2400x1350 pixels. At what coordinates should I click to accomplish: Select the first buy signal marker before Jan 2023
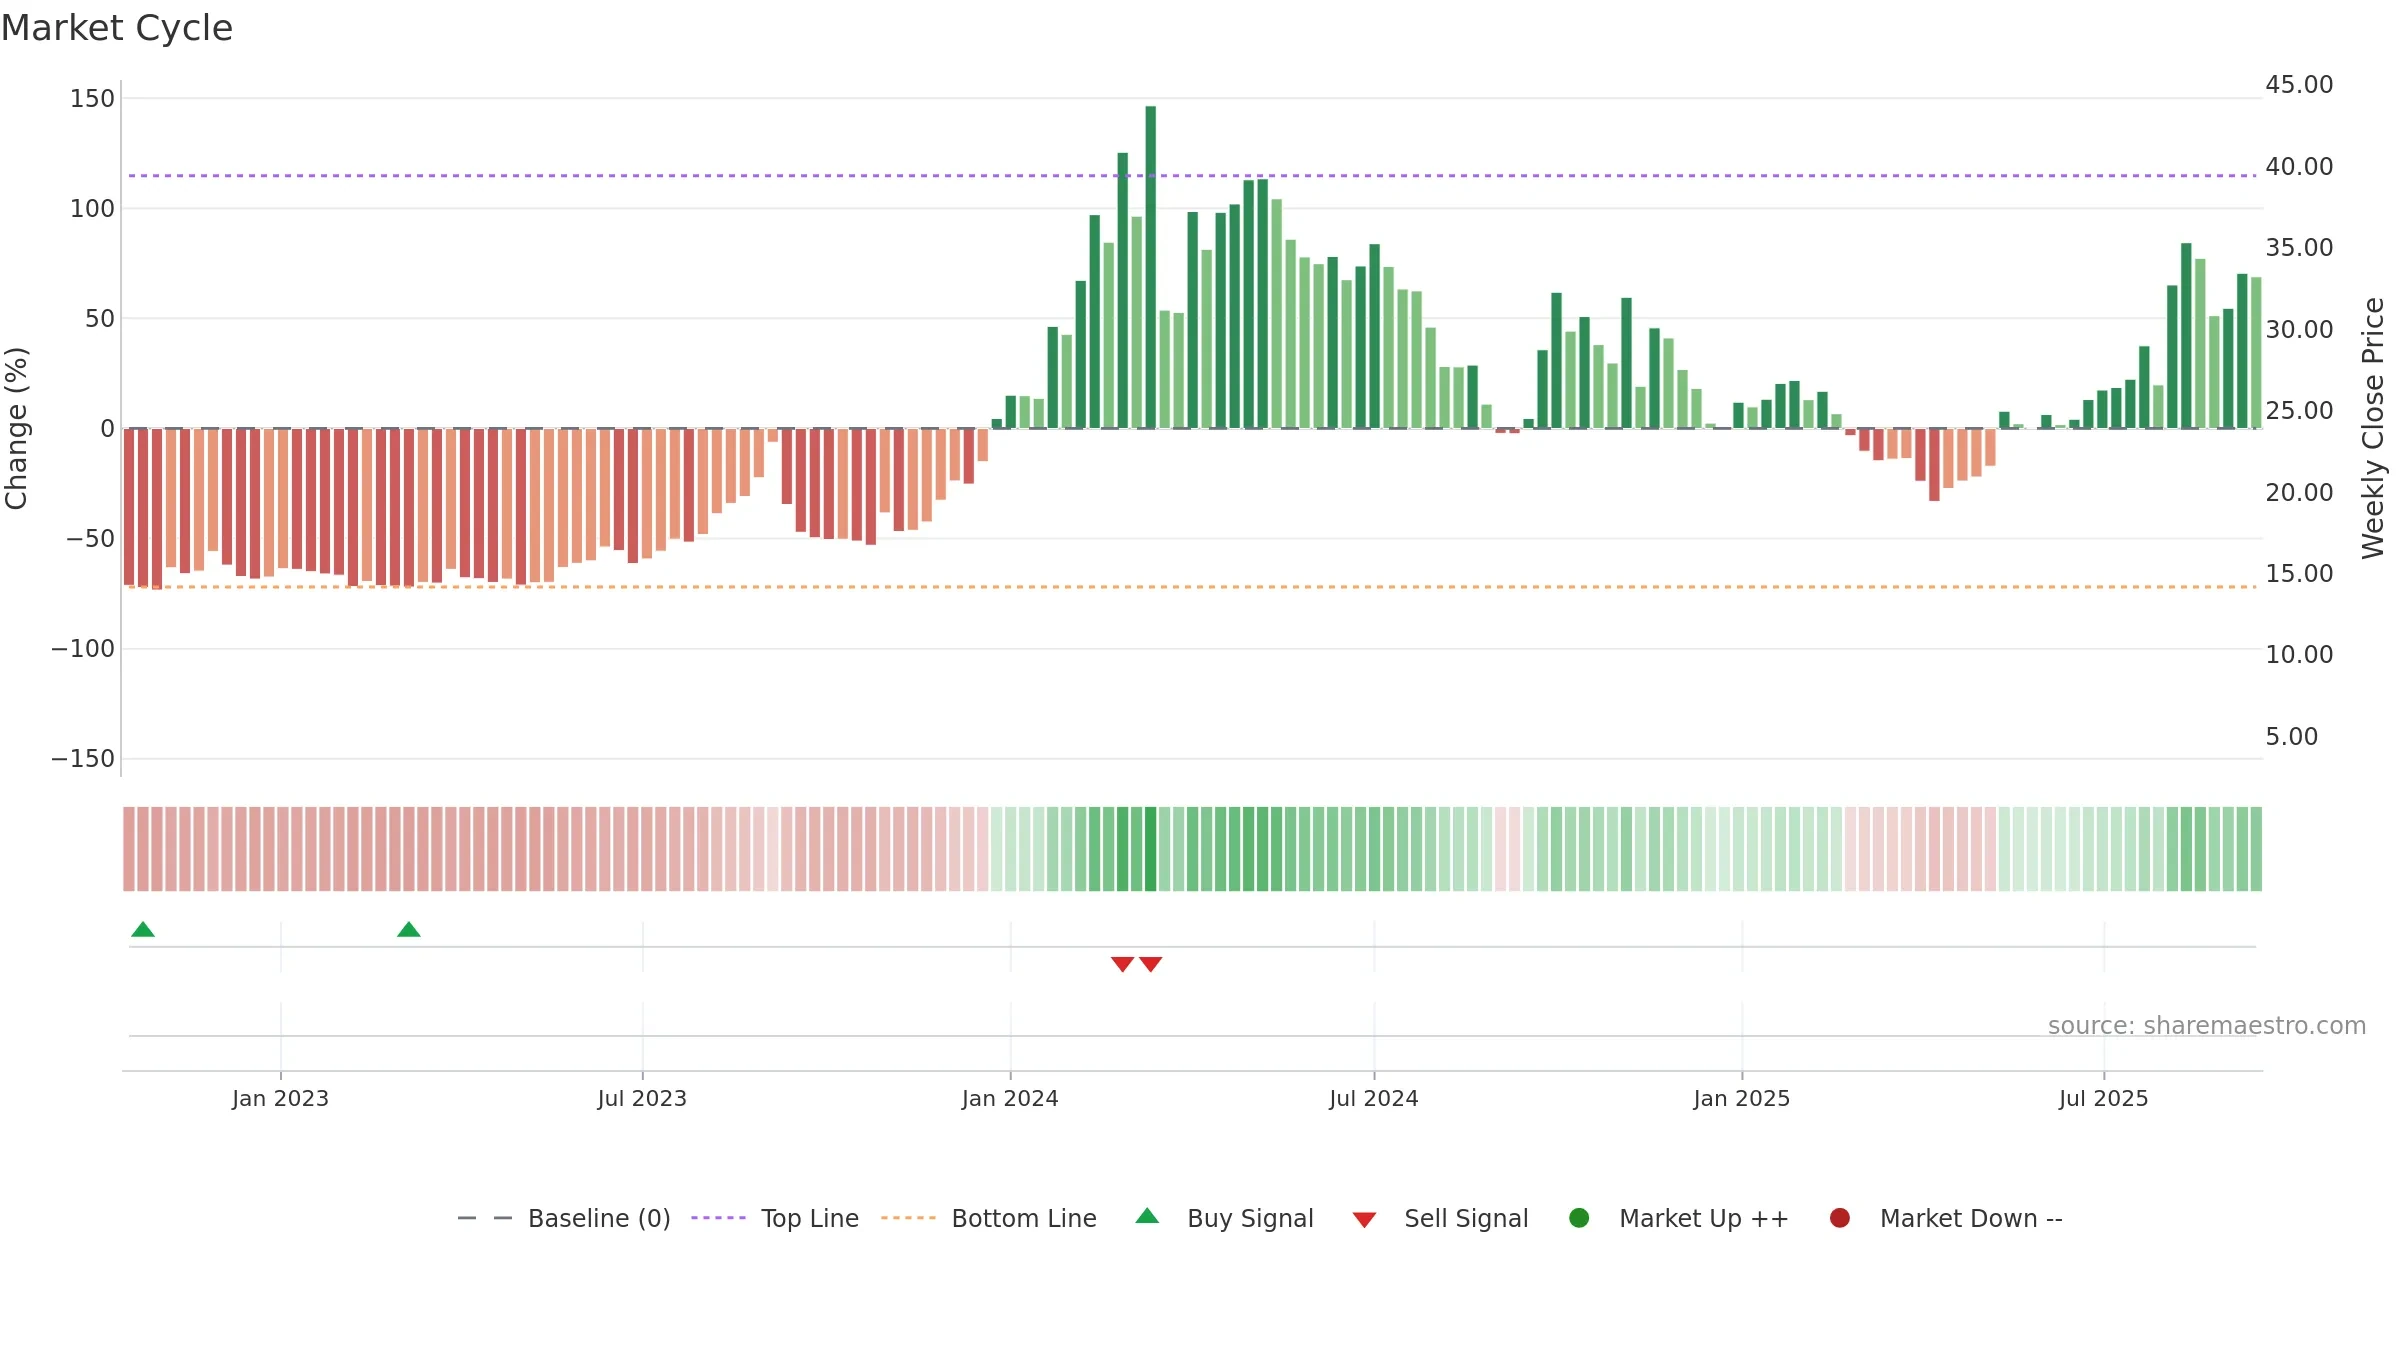pyautogui.click(x=143, y=930)
